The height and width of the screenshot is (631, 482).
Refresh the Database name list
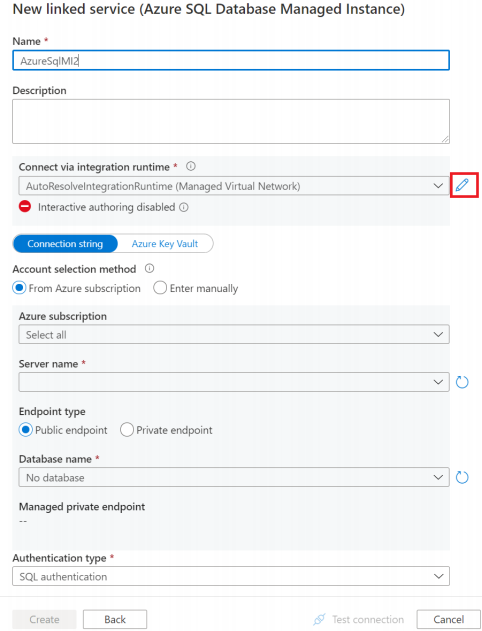462,477
